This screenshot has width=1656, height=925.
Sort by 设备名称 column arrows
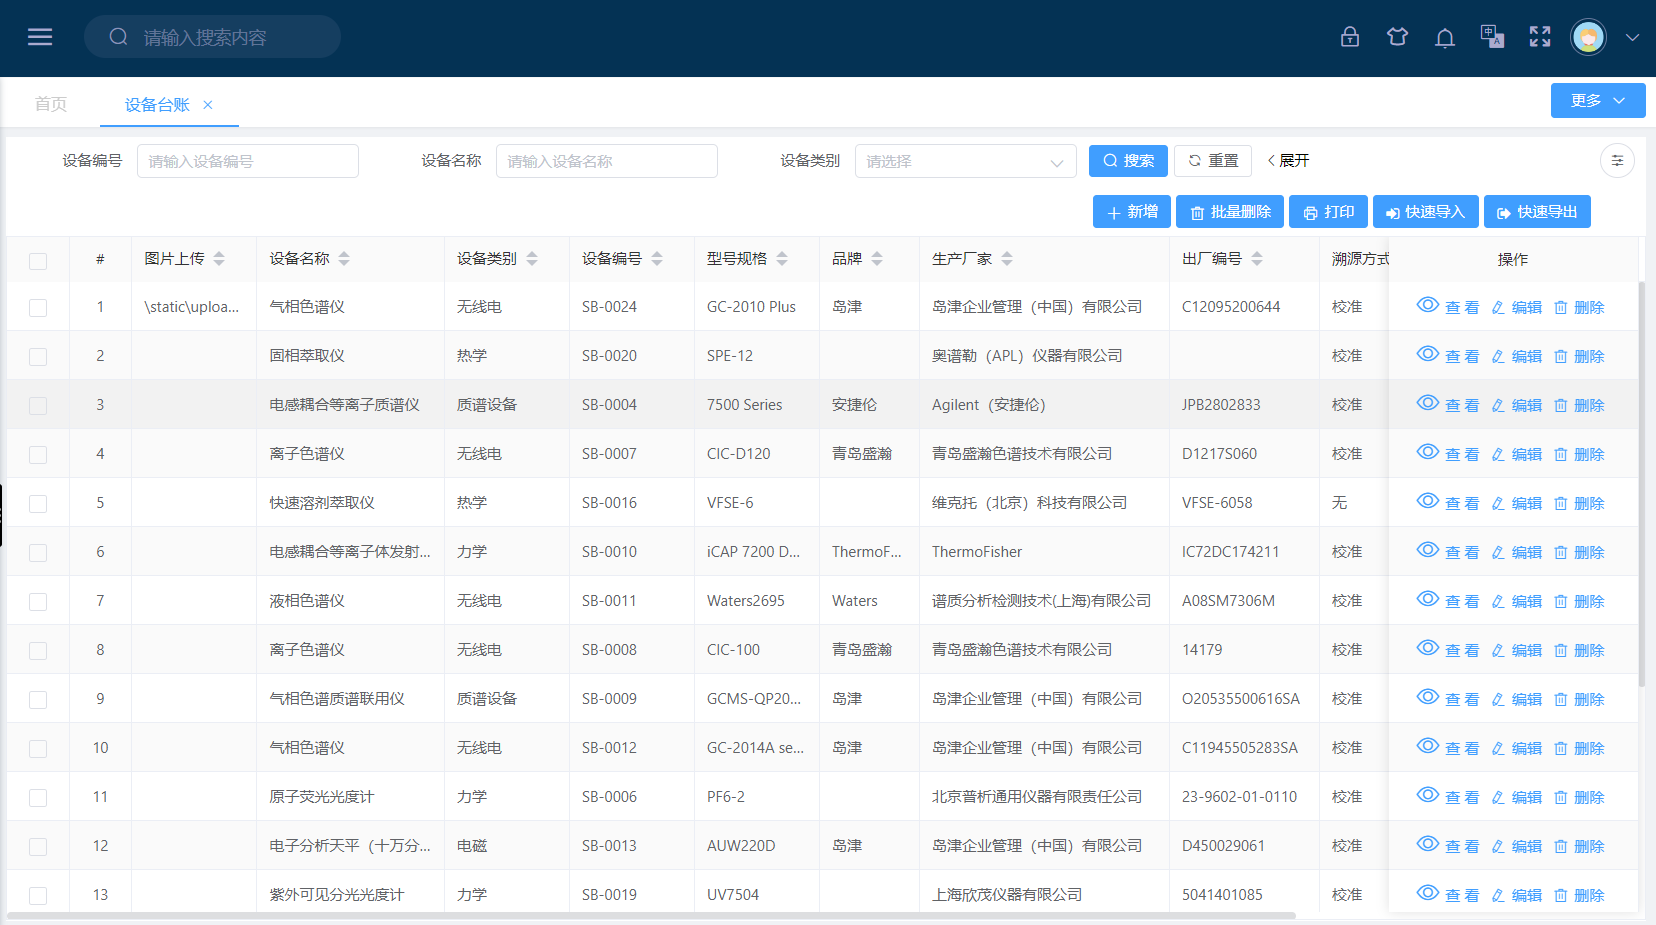[344, 259]
